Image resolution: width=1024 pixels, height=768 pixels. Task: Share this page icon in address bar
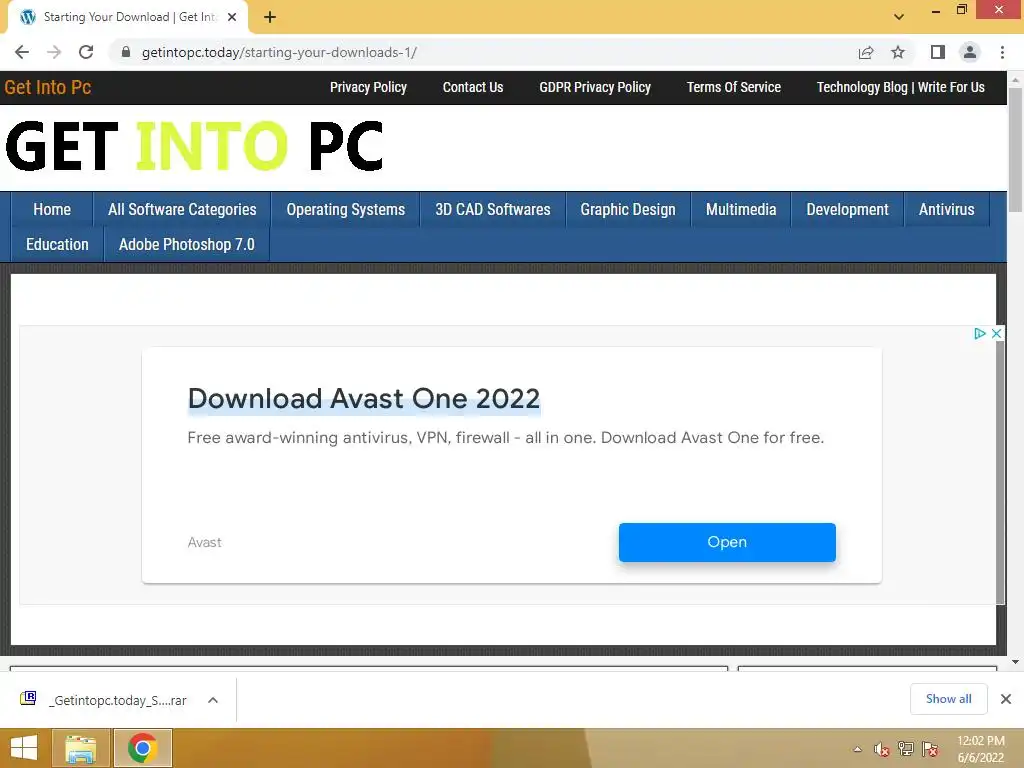[866, 52]
